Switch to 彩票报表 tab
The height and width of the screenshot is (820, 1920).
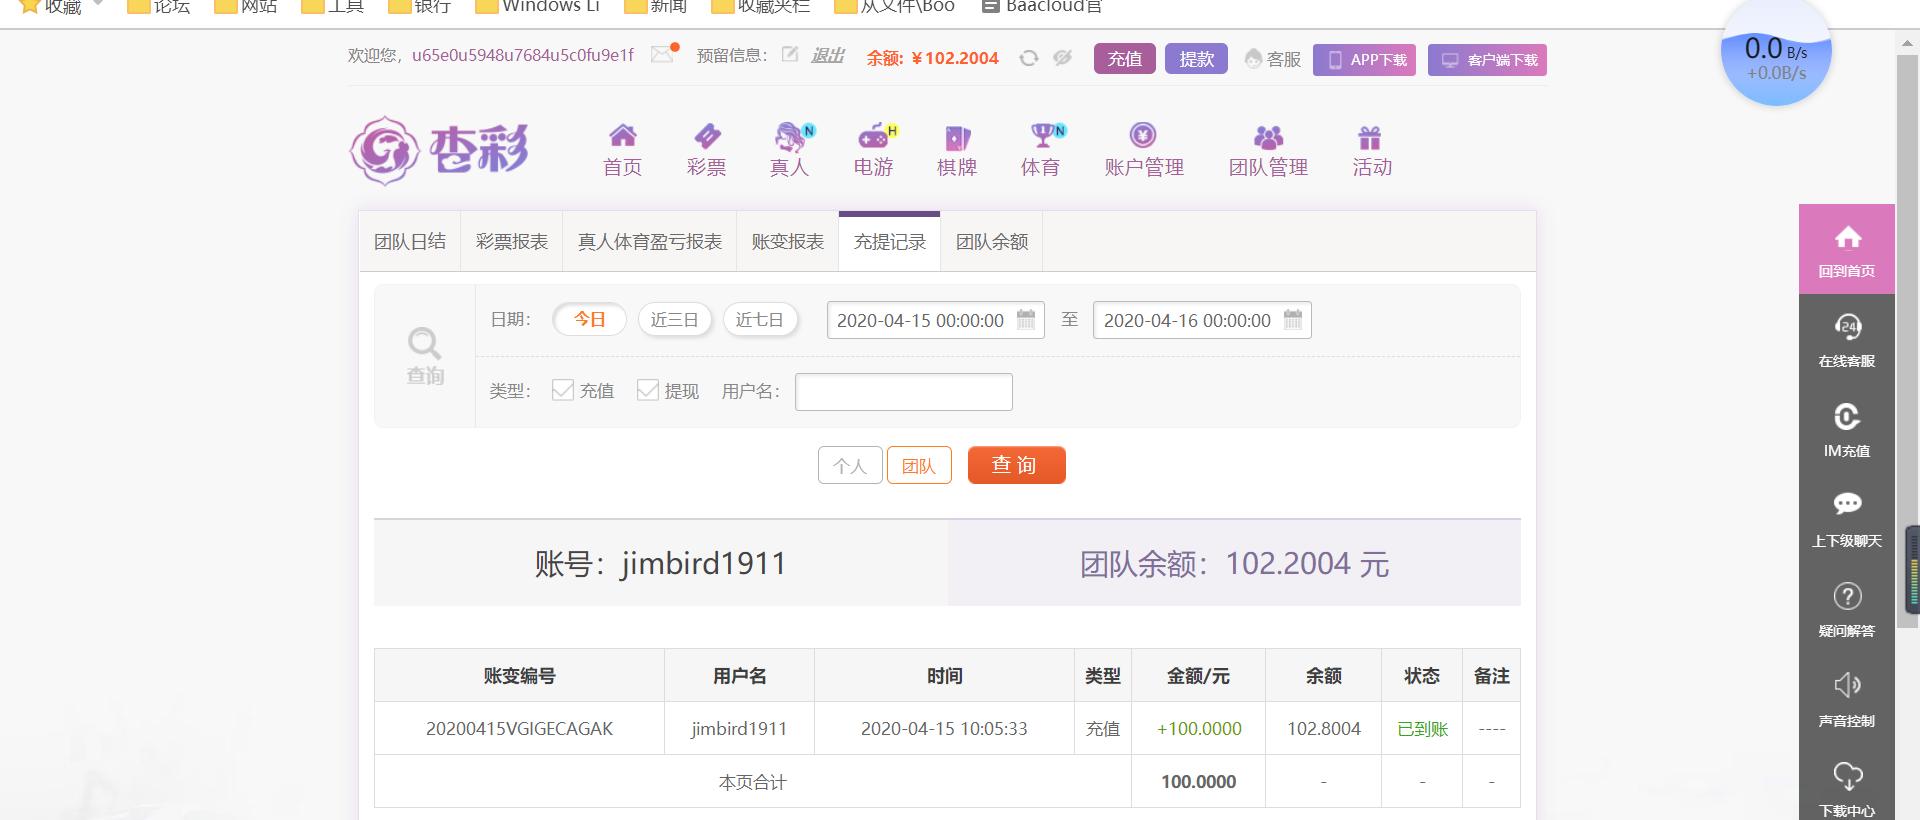tap(512, 242)
